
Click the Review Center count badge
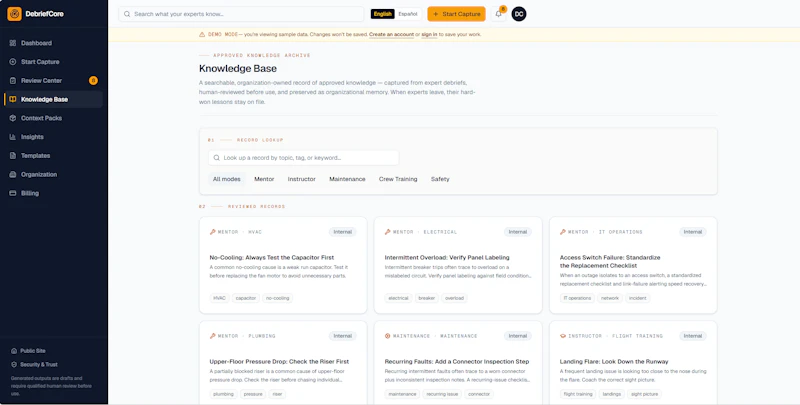pos(93,80)
